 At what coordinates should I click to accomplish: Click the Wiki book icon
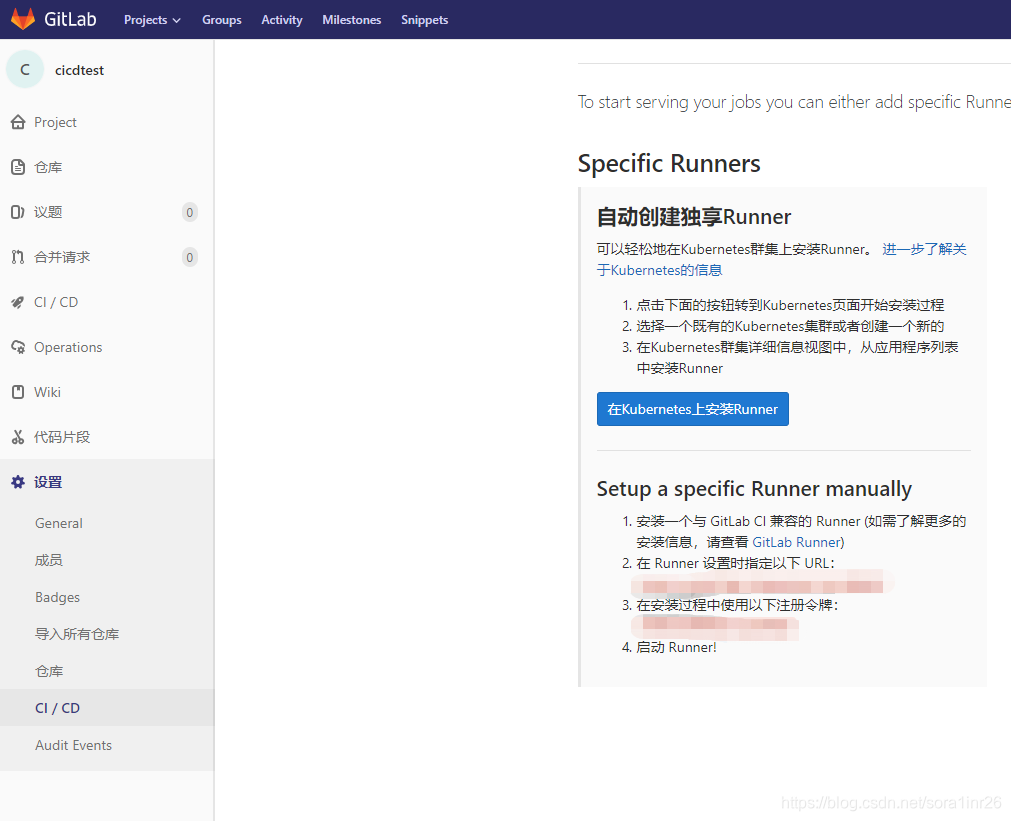(18, 392)
